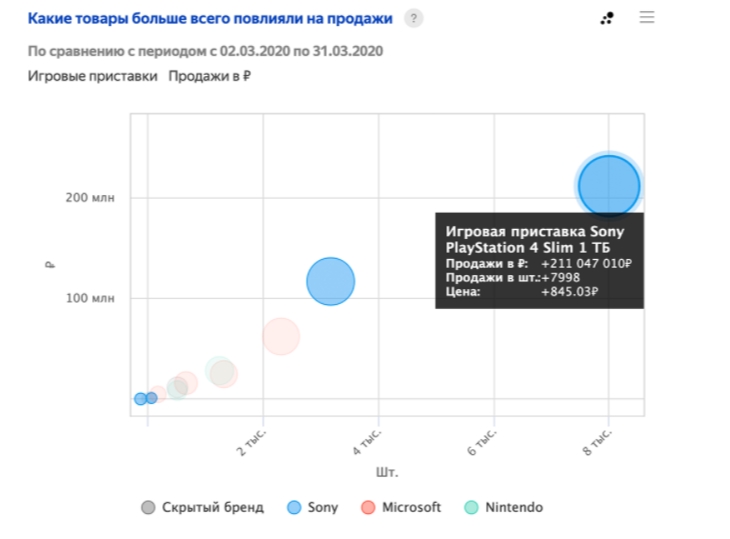Select the medium Sony bubble near 100 млн
Screen dimensions: 730x539
pos(330,281)
